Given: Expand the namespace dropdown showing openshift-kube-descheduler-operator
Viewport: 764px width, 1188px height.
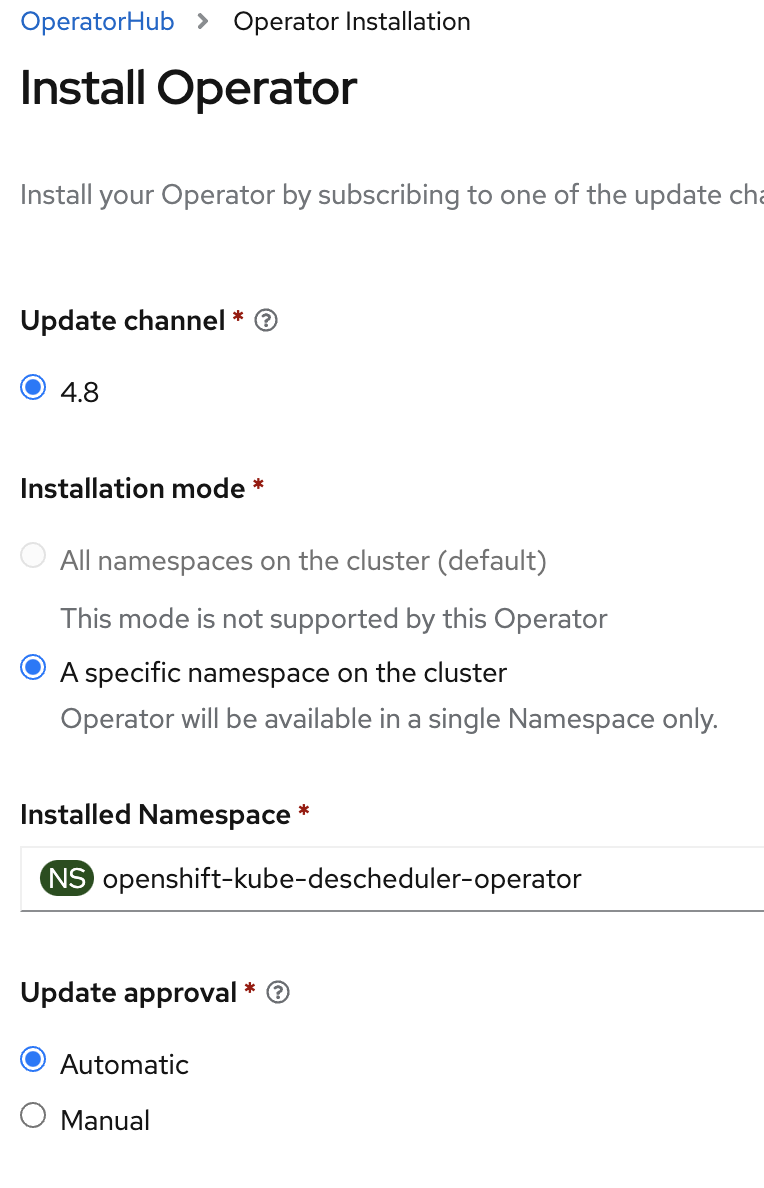Looking at the screenshot, I should (x=390, y=878).
